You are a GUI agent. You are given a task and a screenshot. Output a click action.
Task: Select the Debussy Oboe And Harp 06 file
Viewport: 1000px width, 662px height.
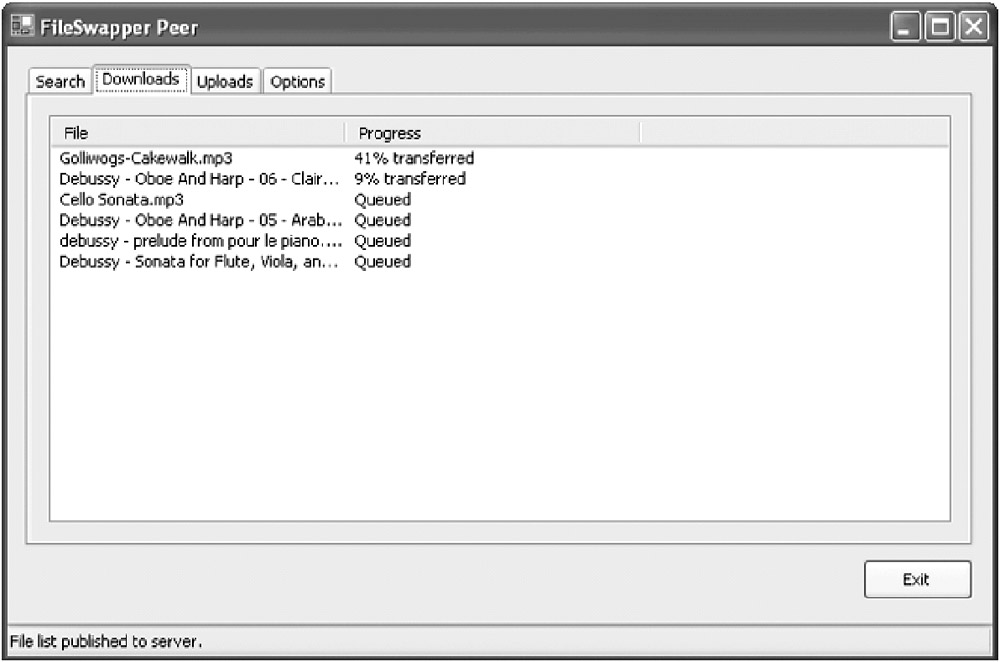199,179
